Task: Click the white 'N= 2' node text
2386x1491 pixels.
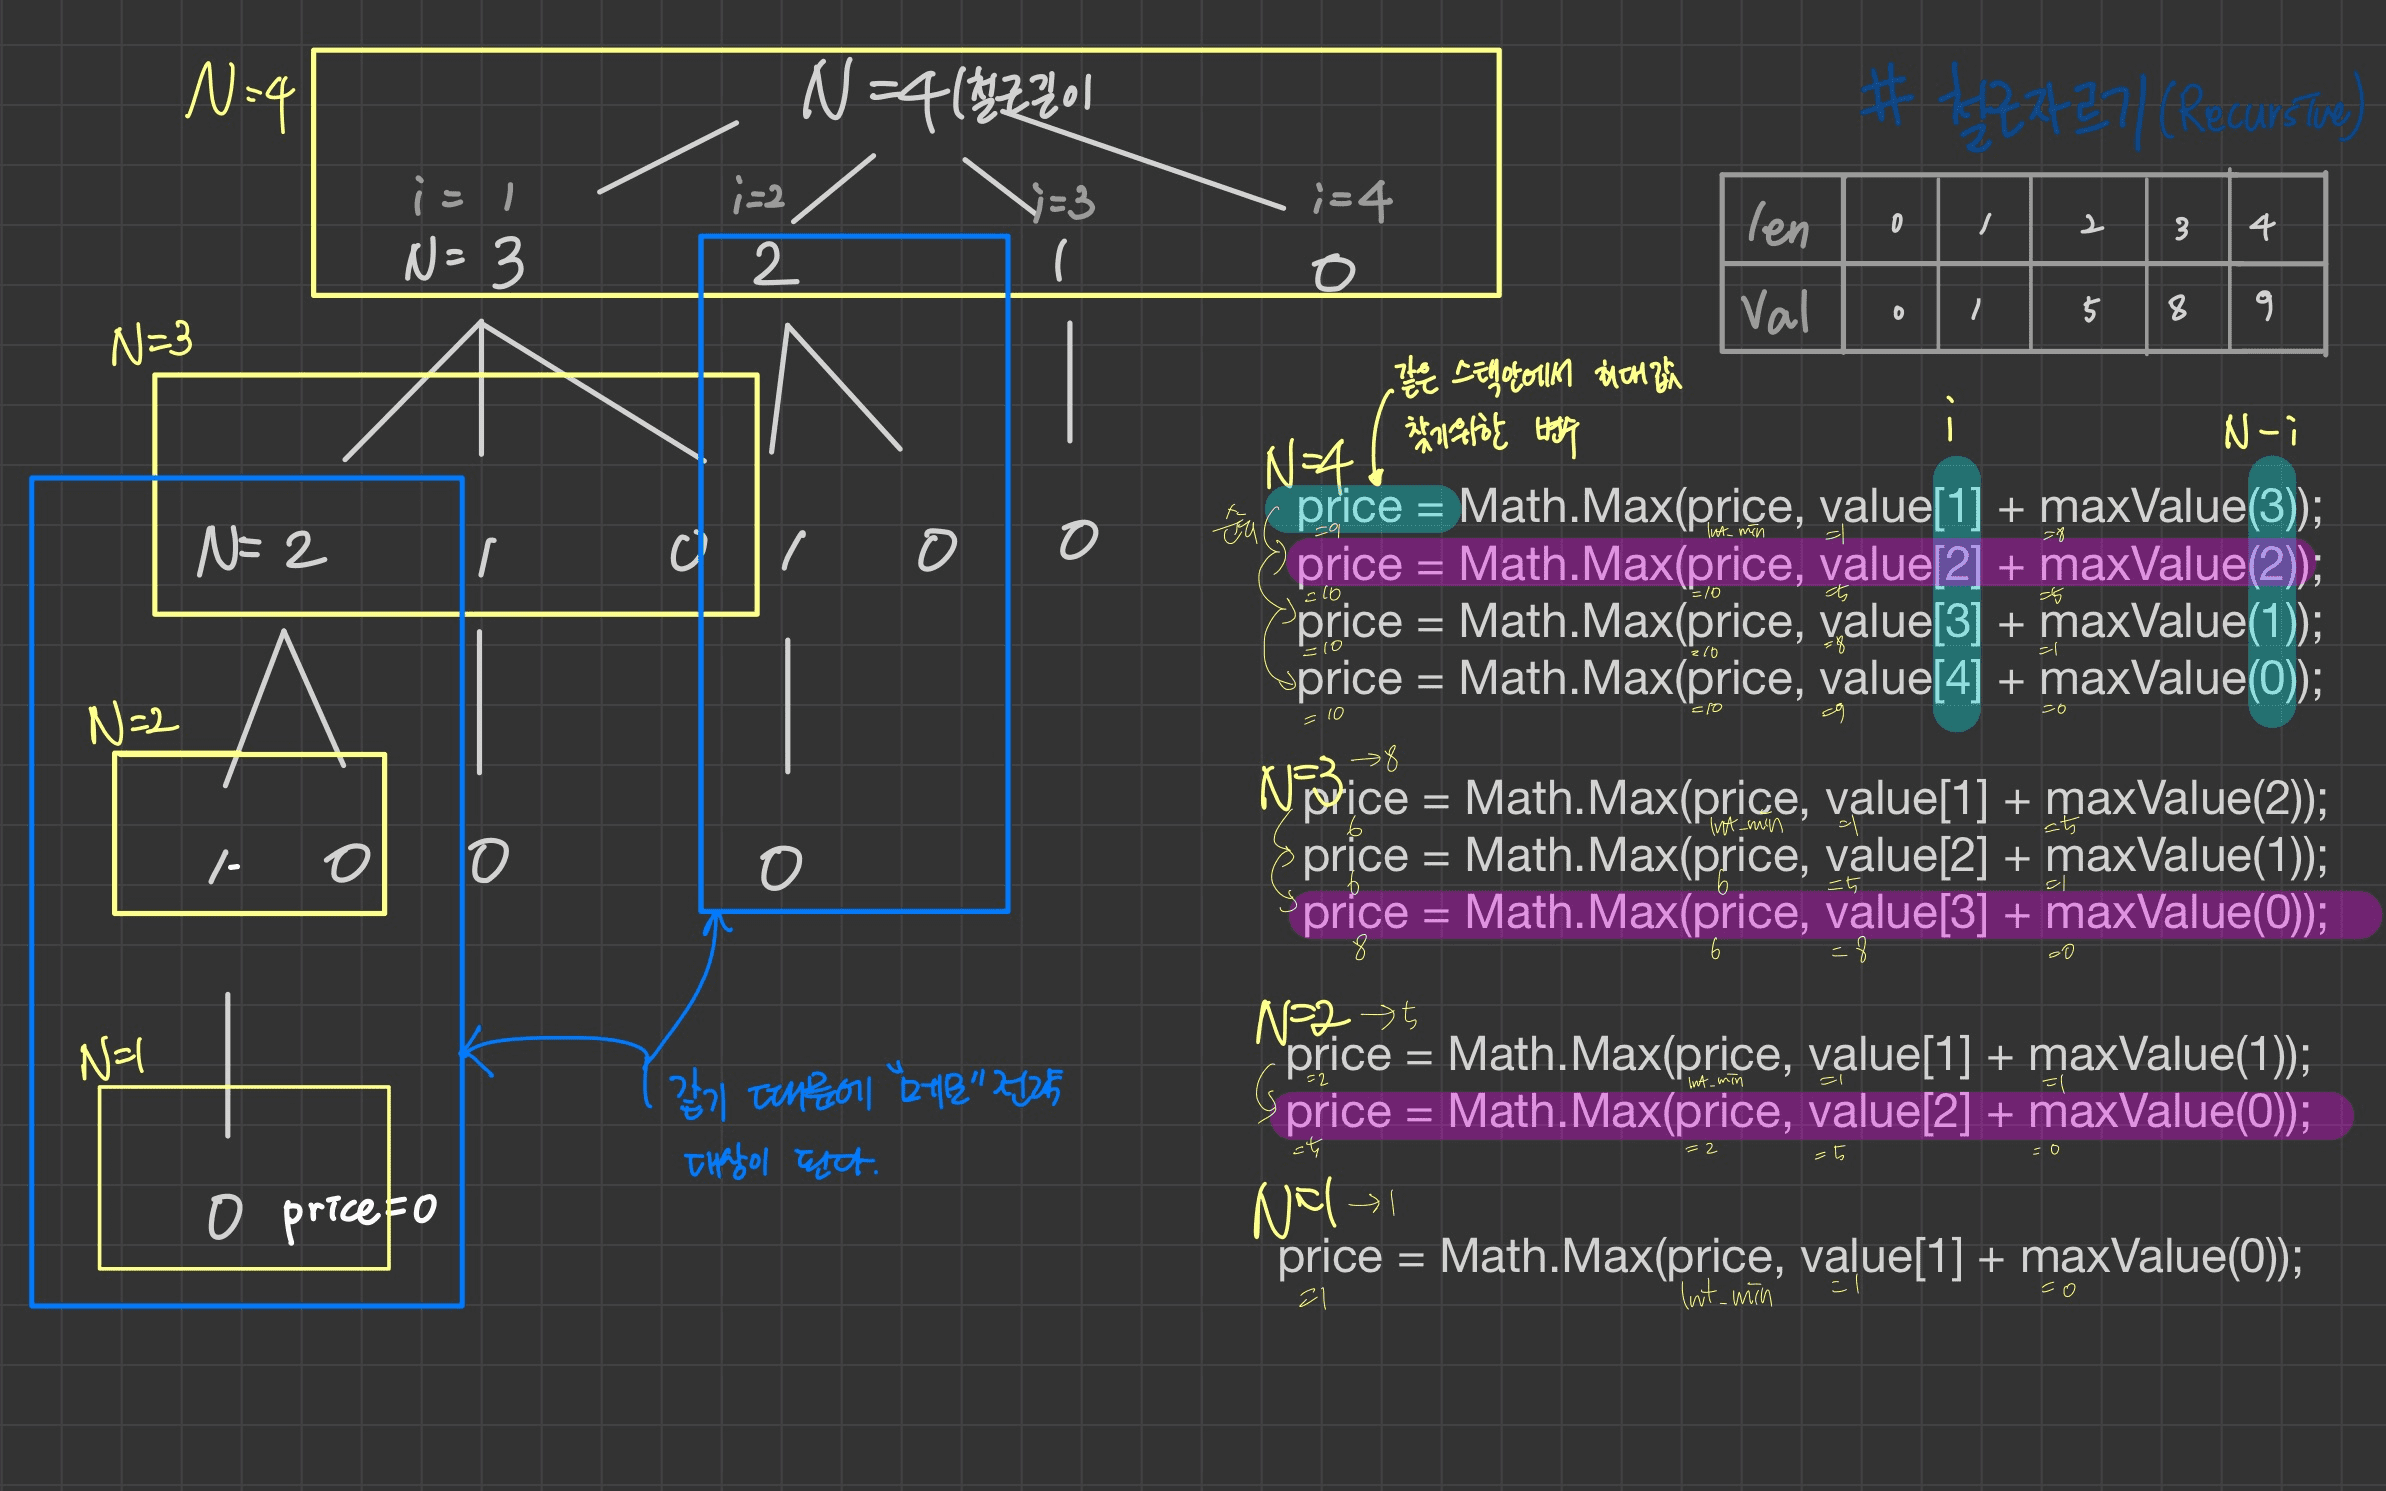Action: (262, 551)
